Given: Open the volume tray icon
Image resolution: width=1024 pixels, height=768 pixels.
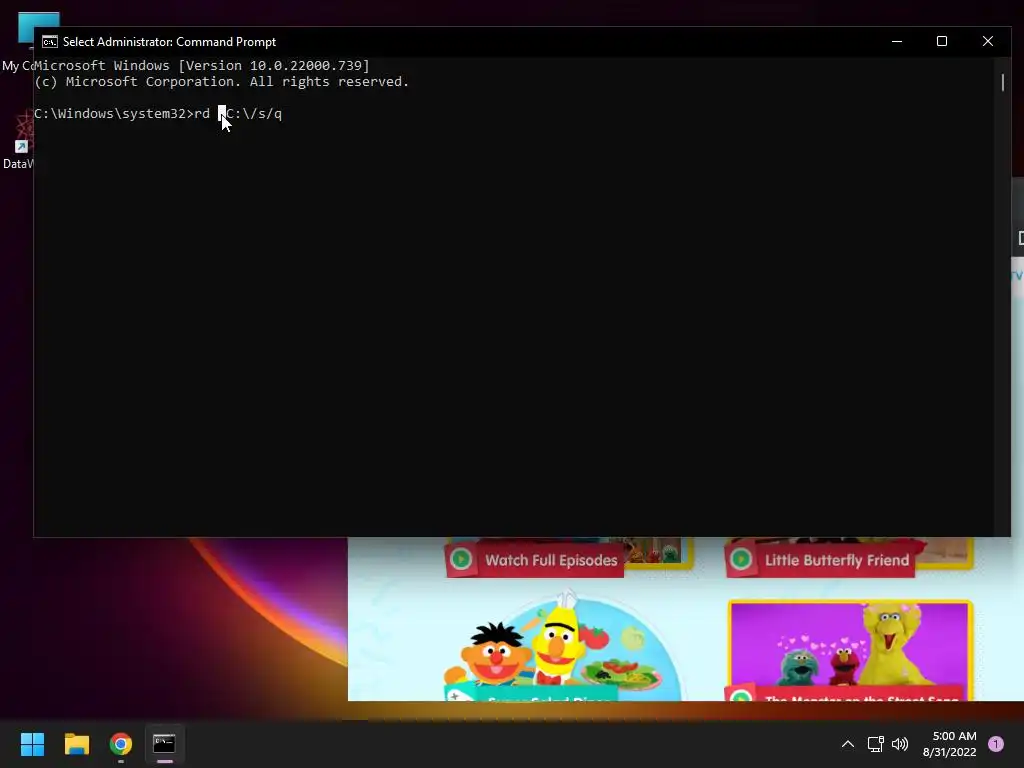Looking at the screenshot, I should [900, 744].
